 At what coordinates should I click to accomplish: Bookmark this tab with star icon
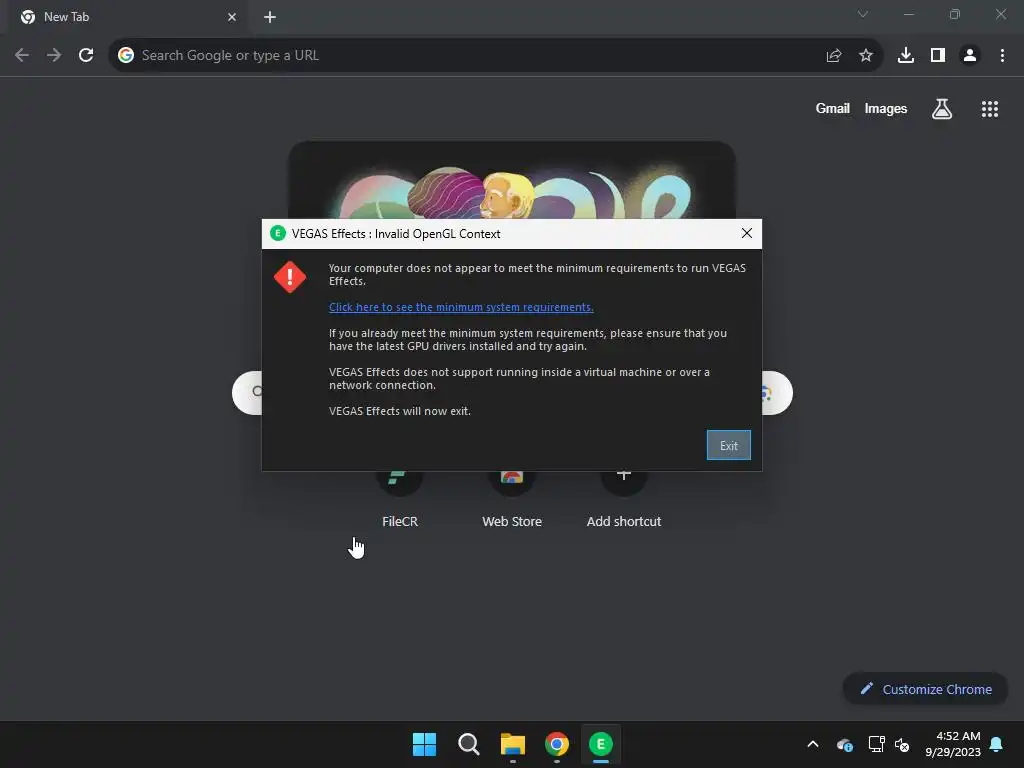[x=865, y=56]
